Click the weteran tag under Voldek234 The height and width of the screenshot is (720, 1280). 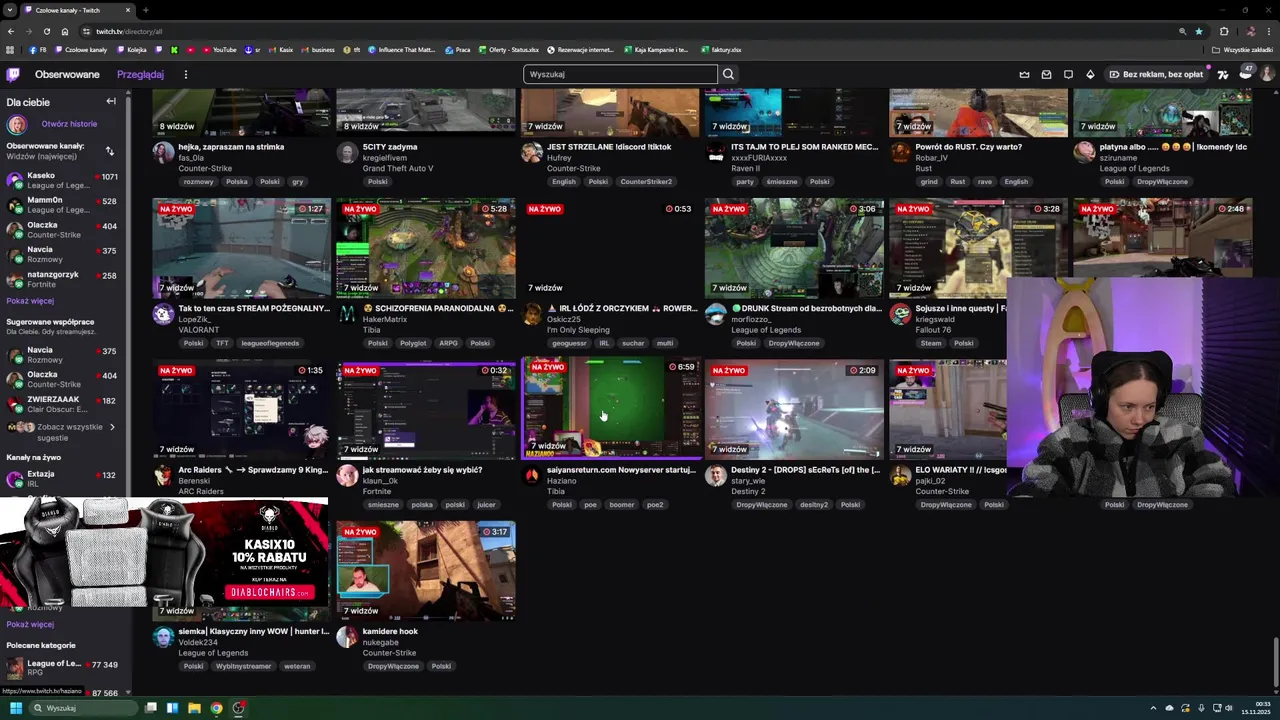point(297,666)
